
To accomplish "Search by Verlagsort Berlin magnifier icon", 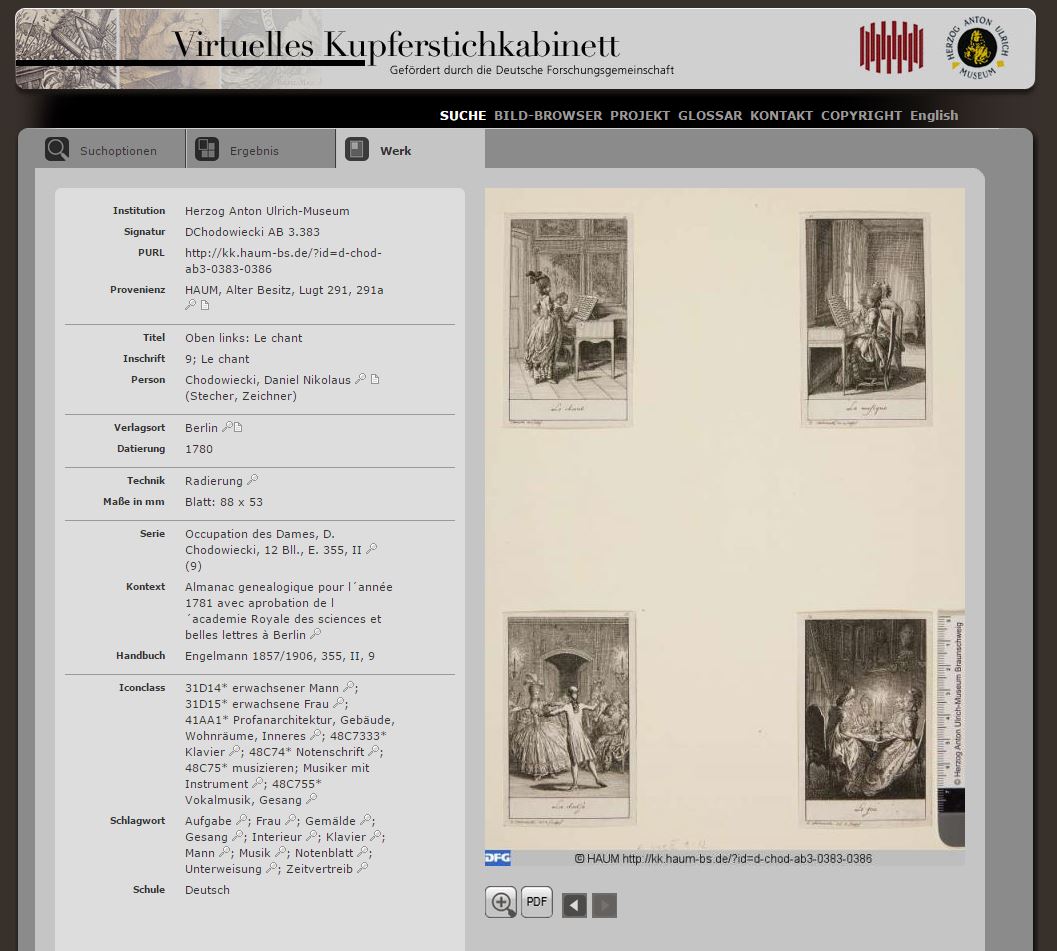I will coord(227,427).
